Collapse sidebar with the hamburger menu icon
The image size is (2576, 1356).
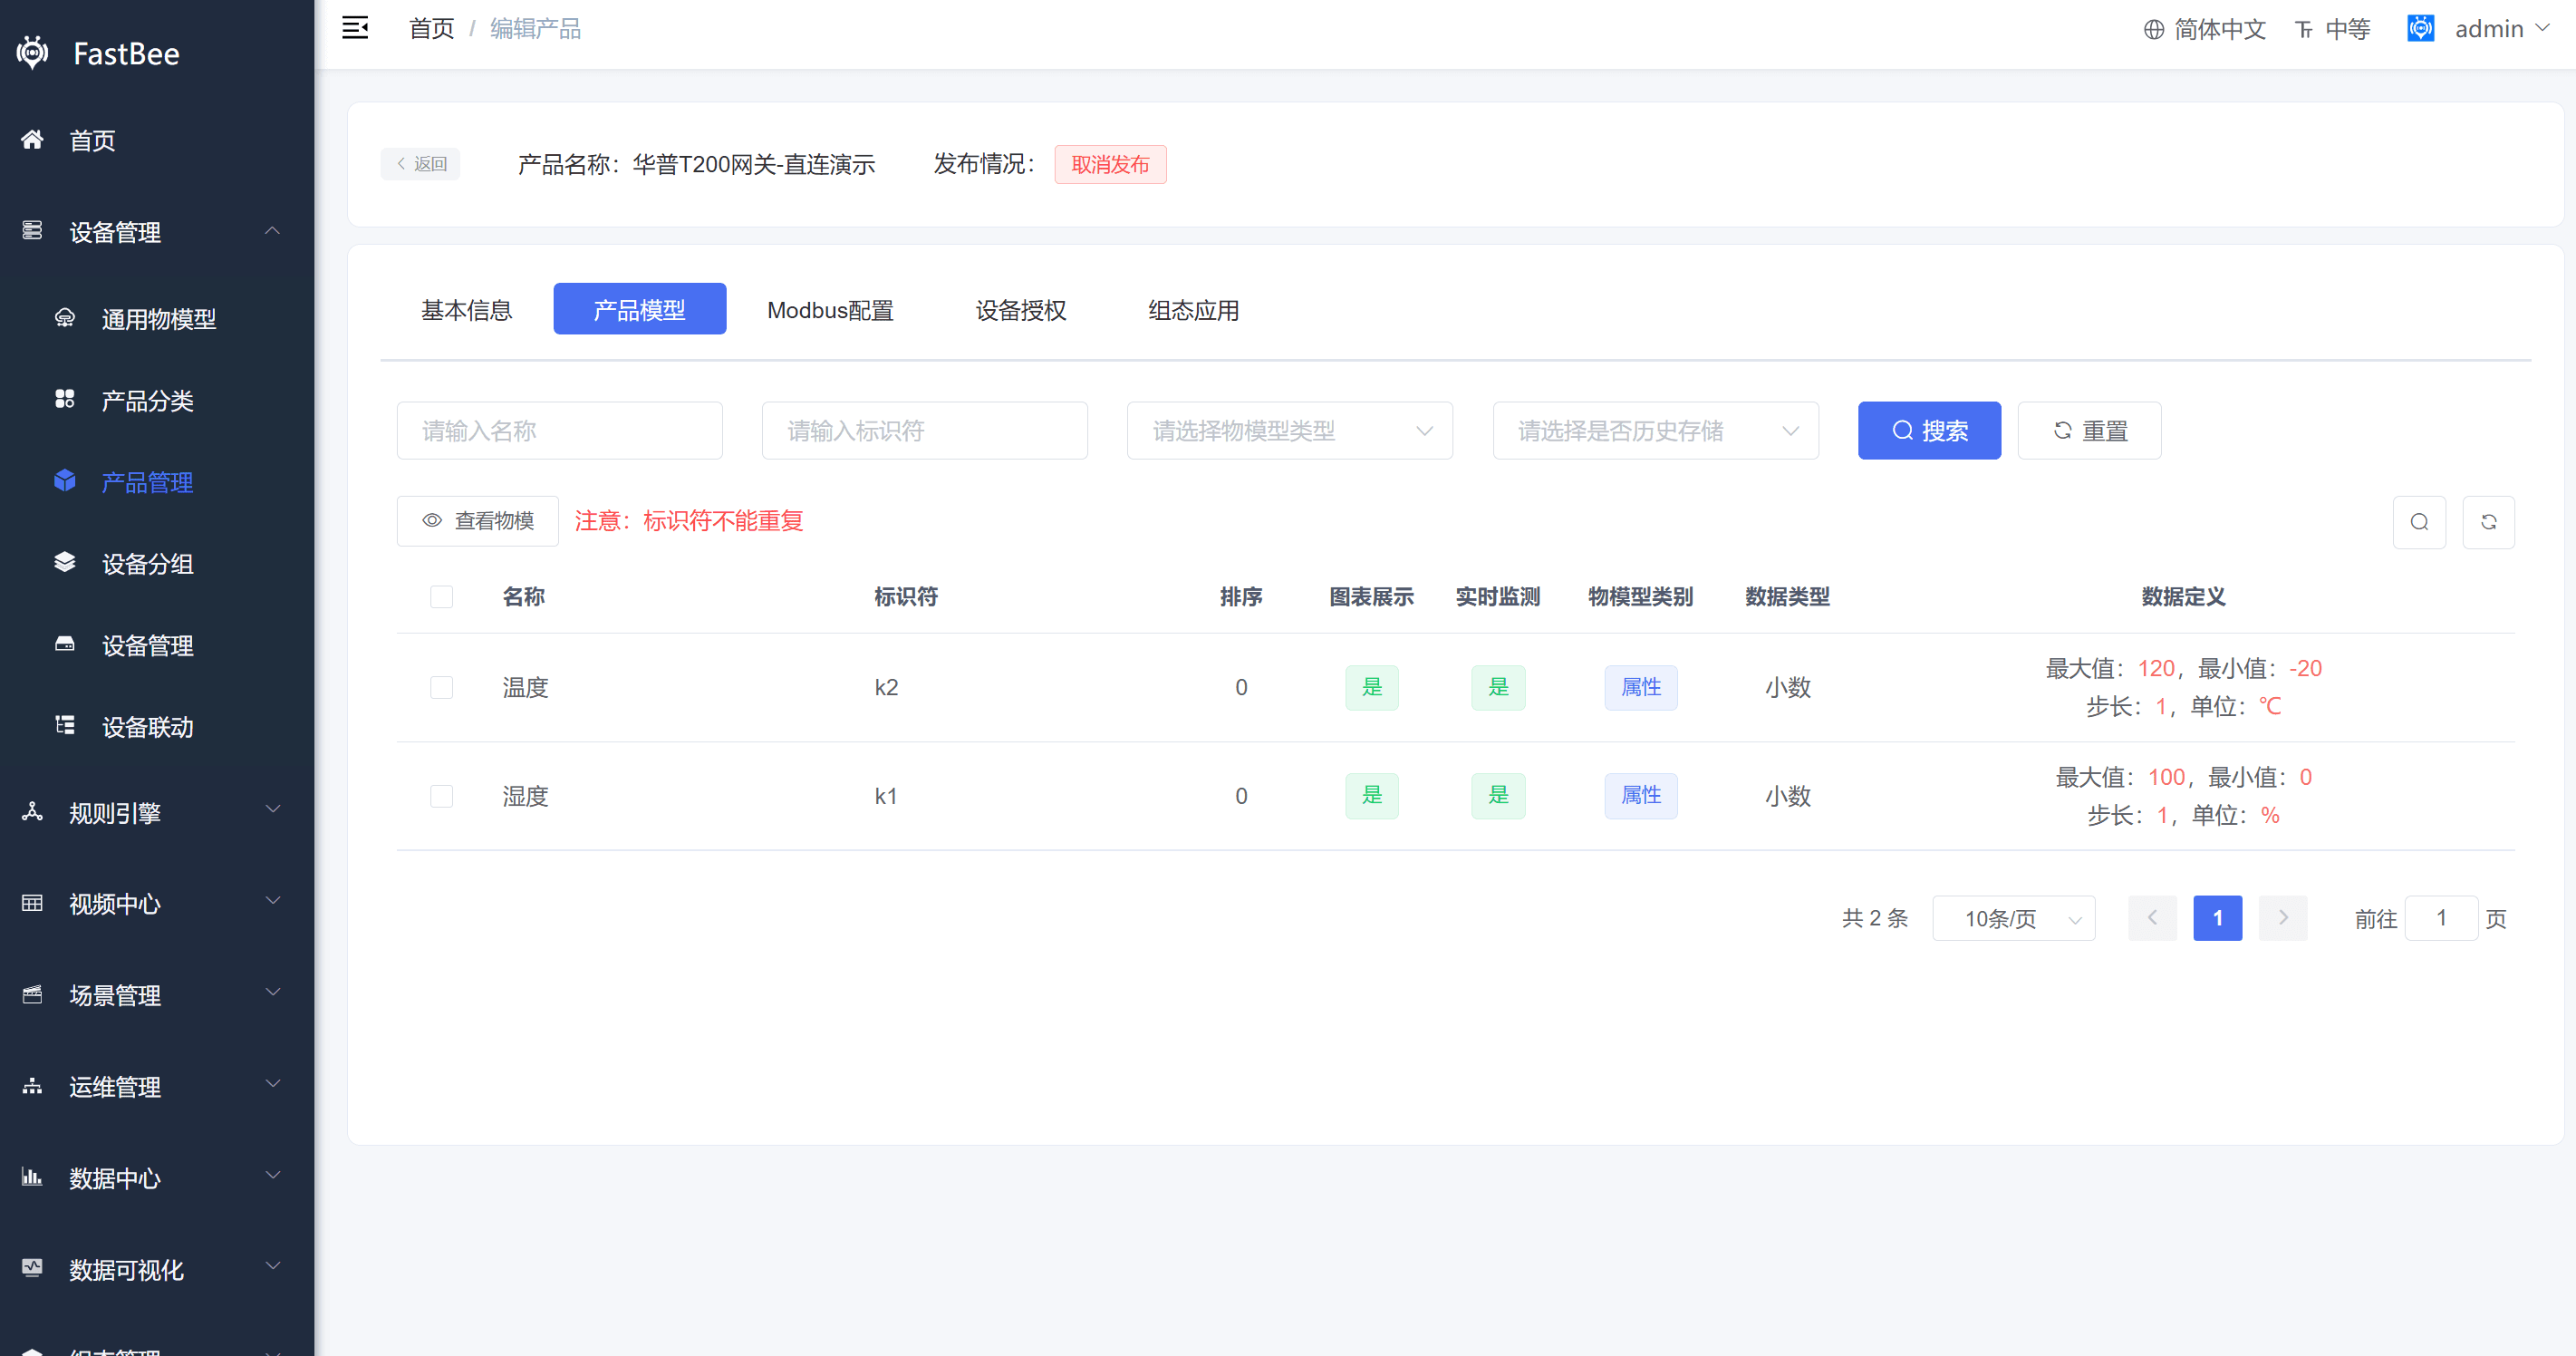(x=355, y=28)
